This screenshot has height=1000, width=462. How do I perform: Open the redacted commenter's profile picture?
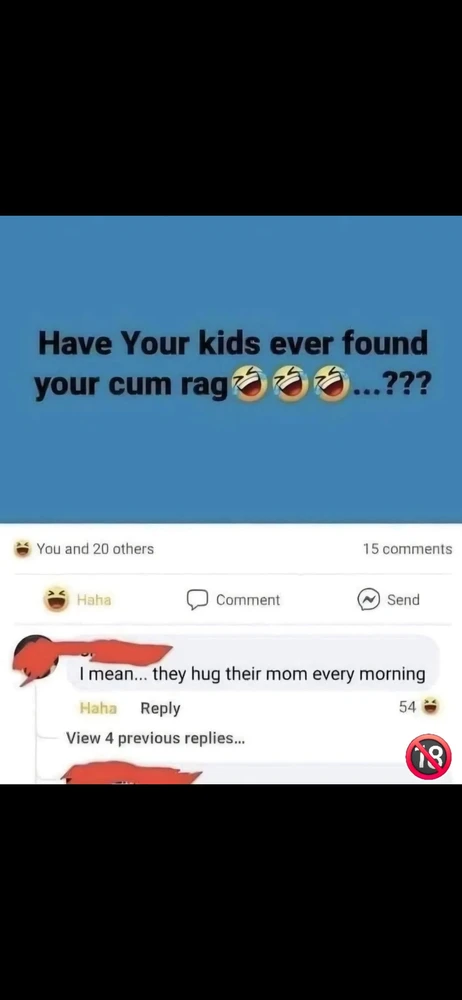point(35,660)
